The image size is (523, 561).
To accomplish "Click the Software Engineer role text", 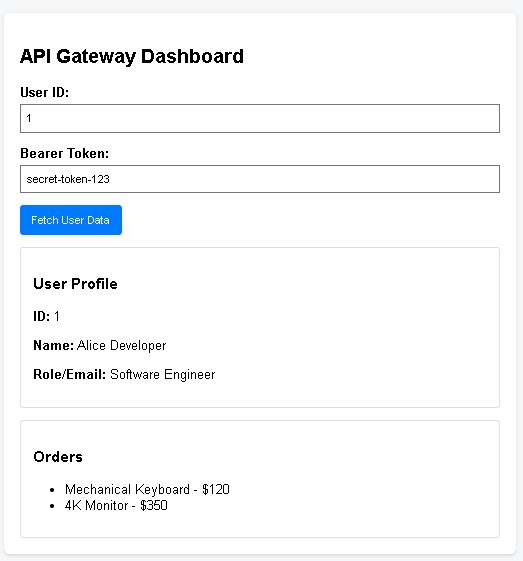I will [x=162, y=375].
